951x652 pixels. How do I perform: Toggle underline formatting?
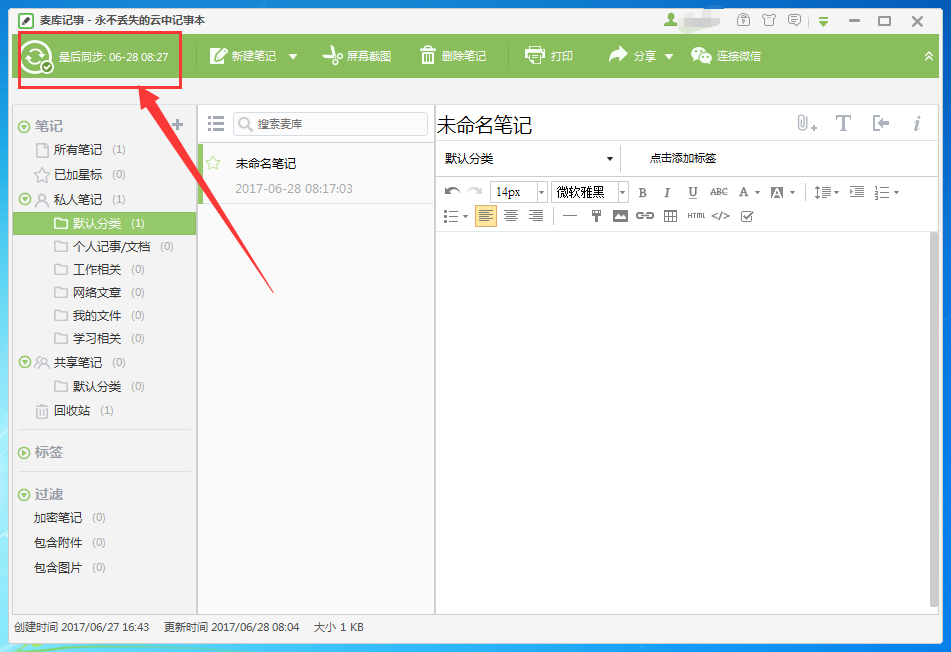693,193
